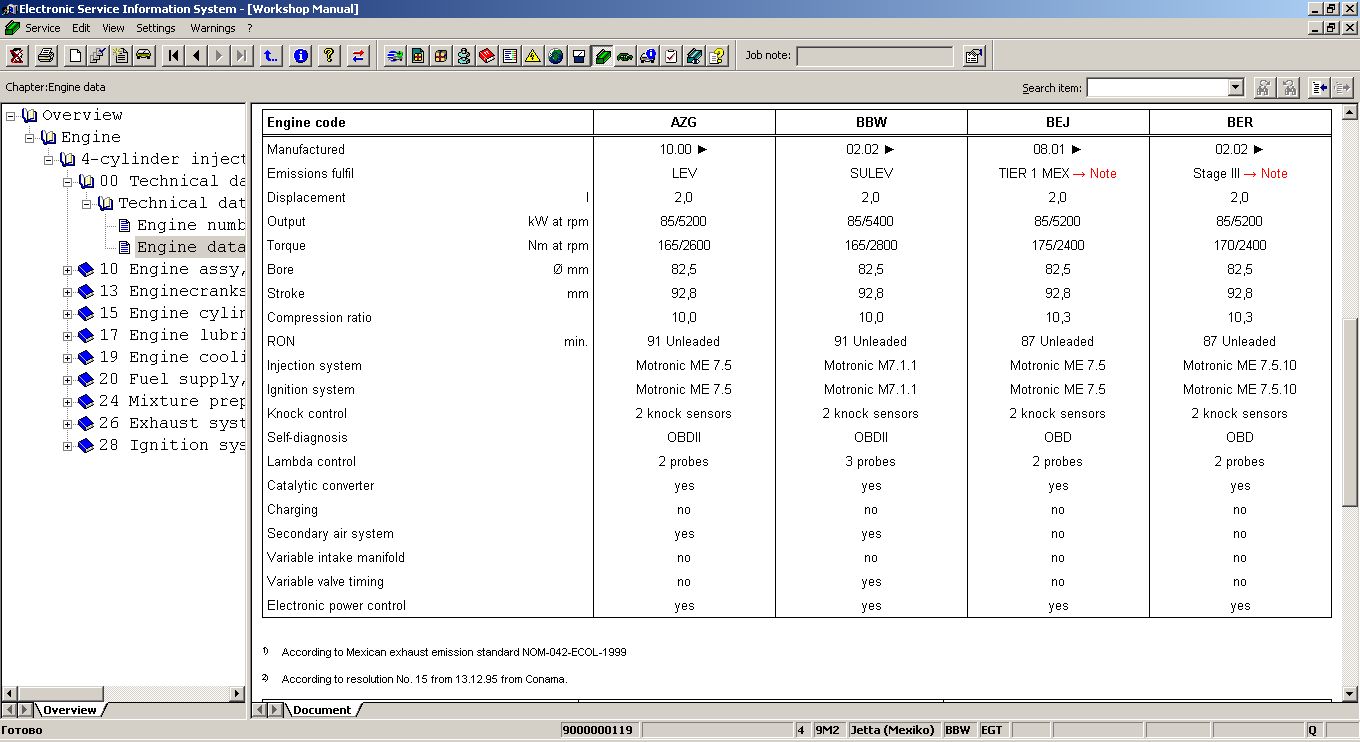Select the Document tab at bottom
1360x742 pixels.
[322, 710]
